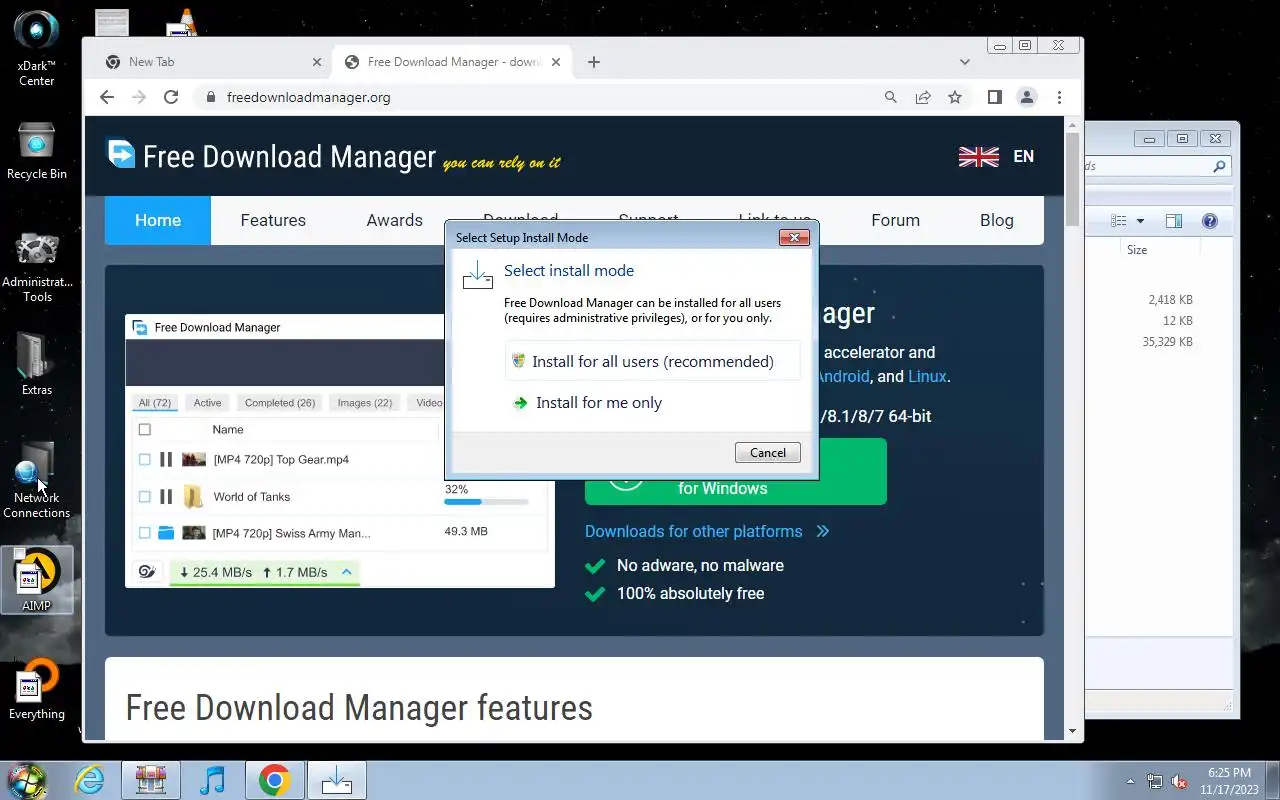Open Chrome three-dot menu
1280x800 pixels.
(x=1059, y=97)
